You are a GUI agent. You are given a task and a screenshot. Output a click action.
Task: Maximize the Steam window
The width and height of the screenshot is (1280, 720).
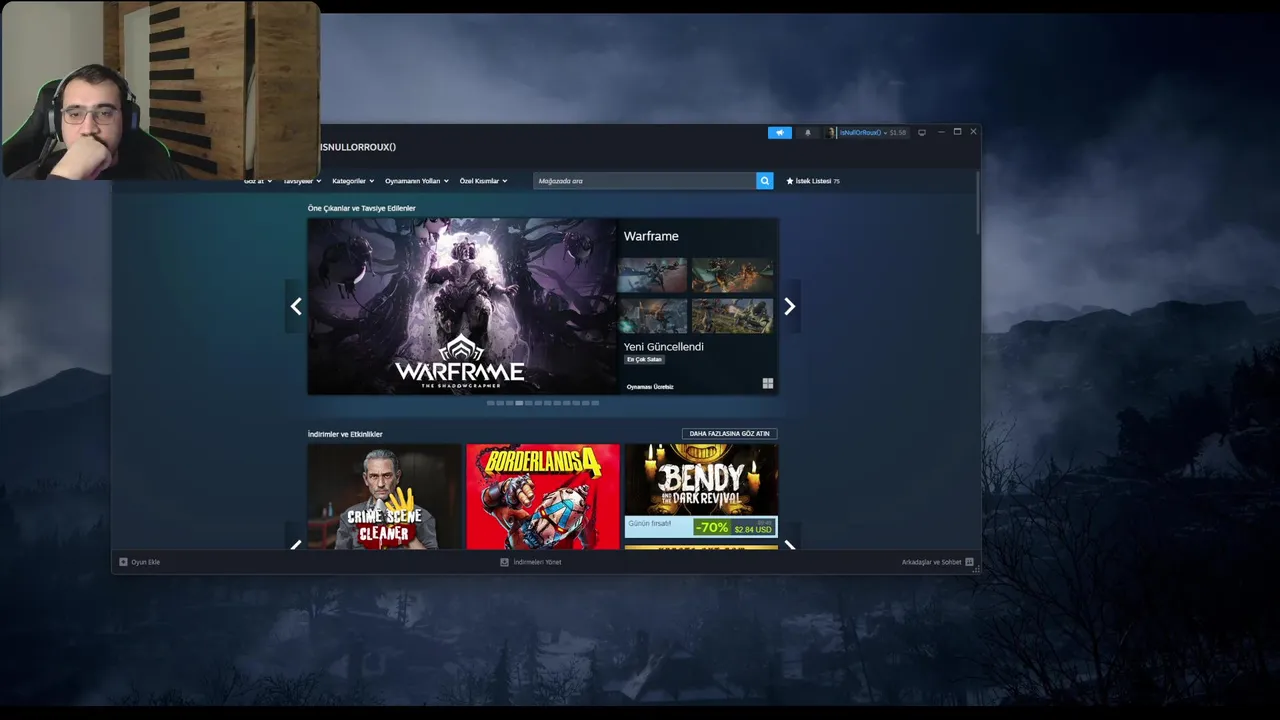[957, 132]
